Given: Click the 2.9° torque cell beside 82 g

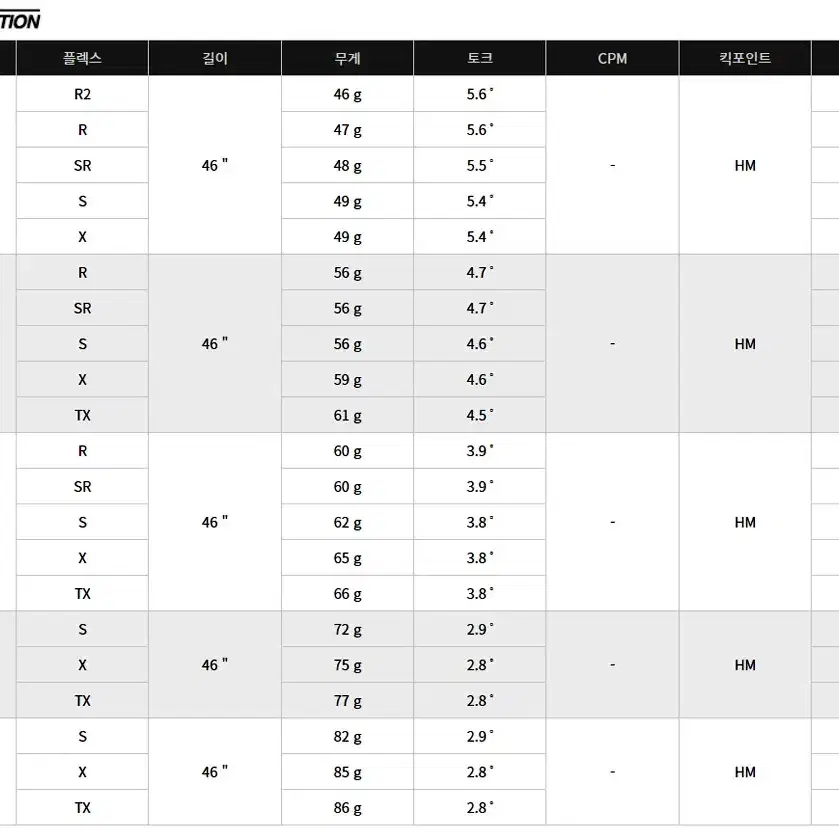Looking at the screenshot, I should tap(479, 736).
